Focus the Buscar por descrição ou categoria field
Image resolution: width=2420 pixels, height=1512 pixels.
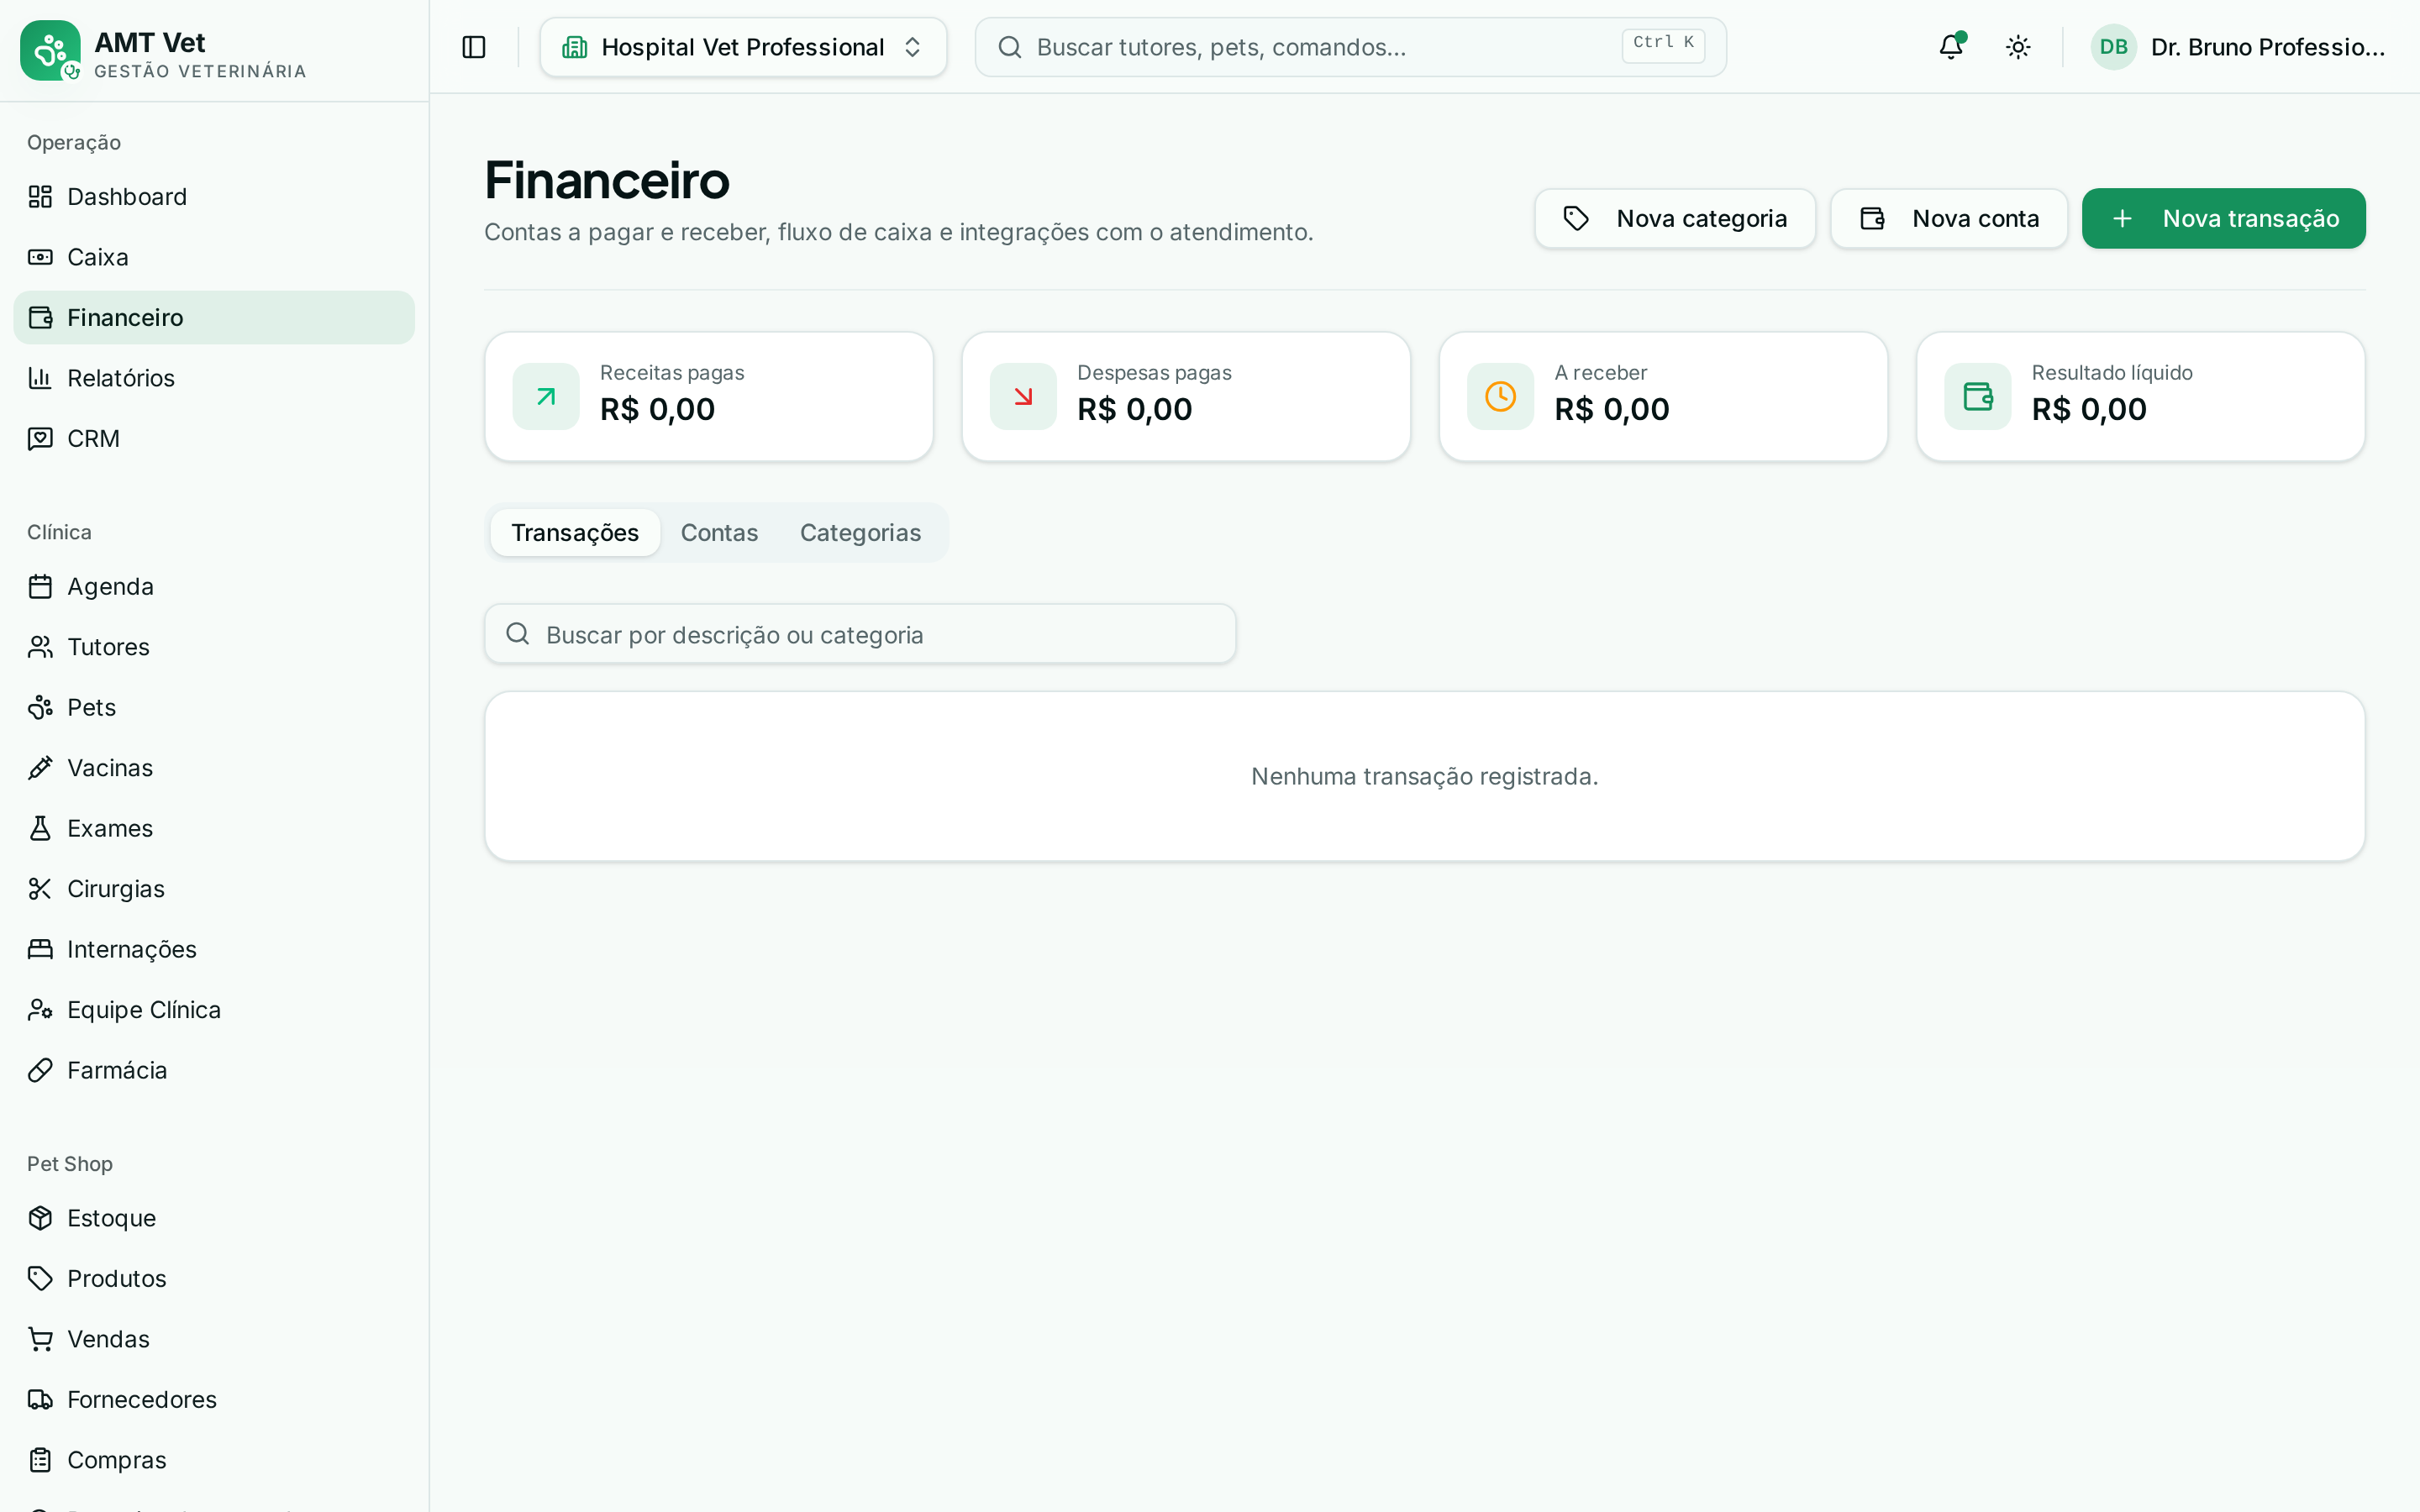point(860,634)
